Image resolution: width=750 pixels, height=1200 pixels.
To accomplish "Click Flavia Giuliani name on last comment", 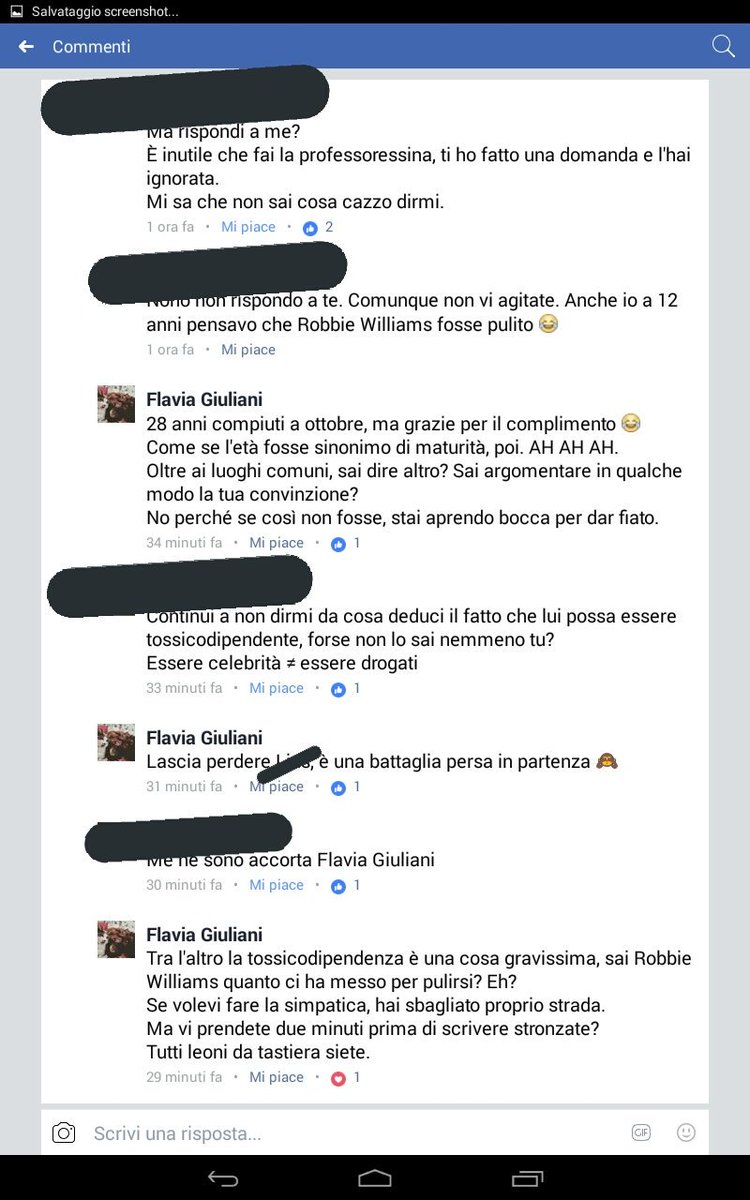I will 204,935.
